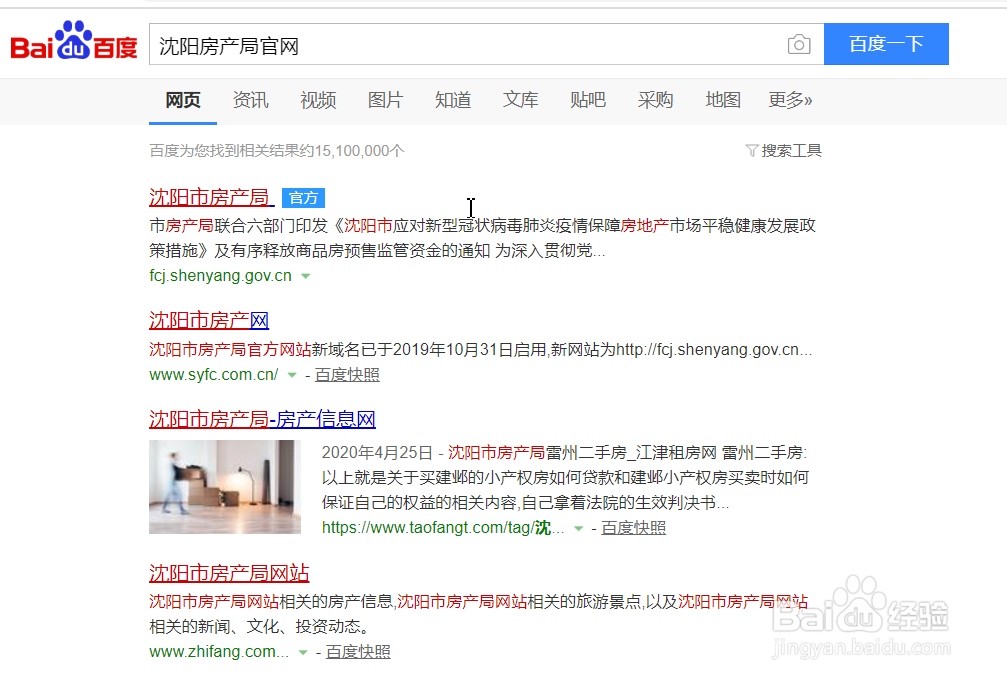
Task: Click the www.zhifang.com... URL
Action: [x=219, y=651]
